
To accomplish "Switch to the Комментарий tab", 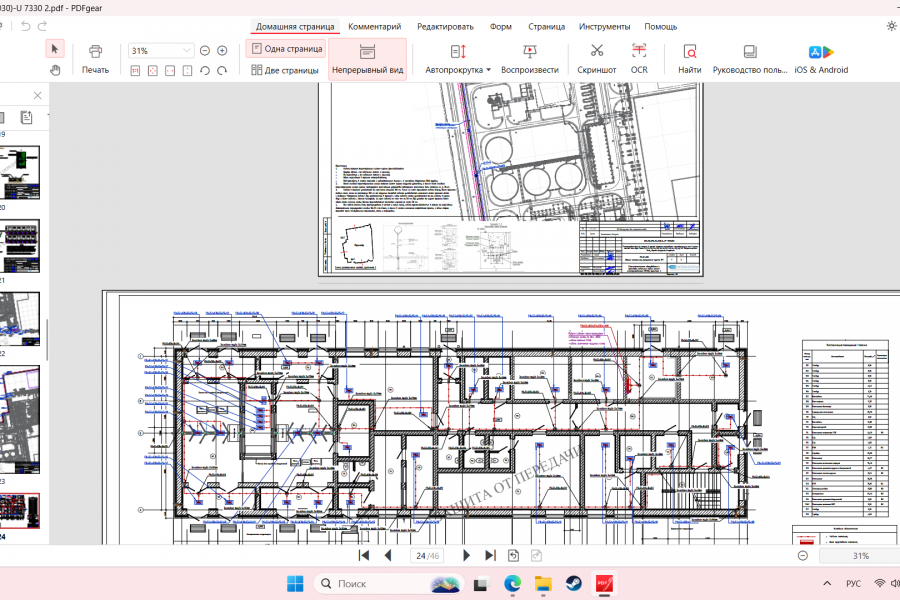I will (374, 26).
